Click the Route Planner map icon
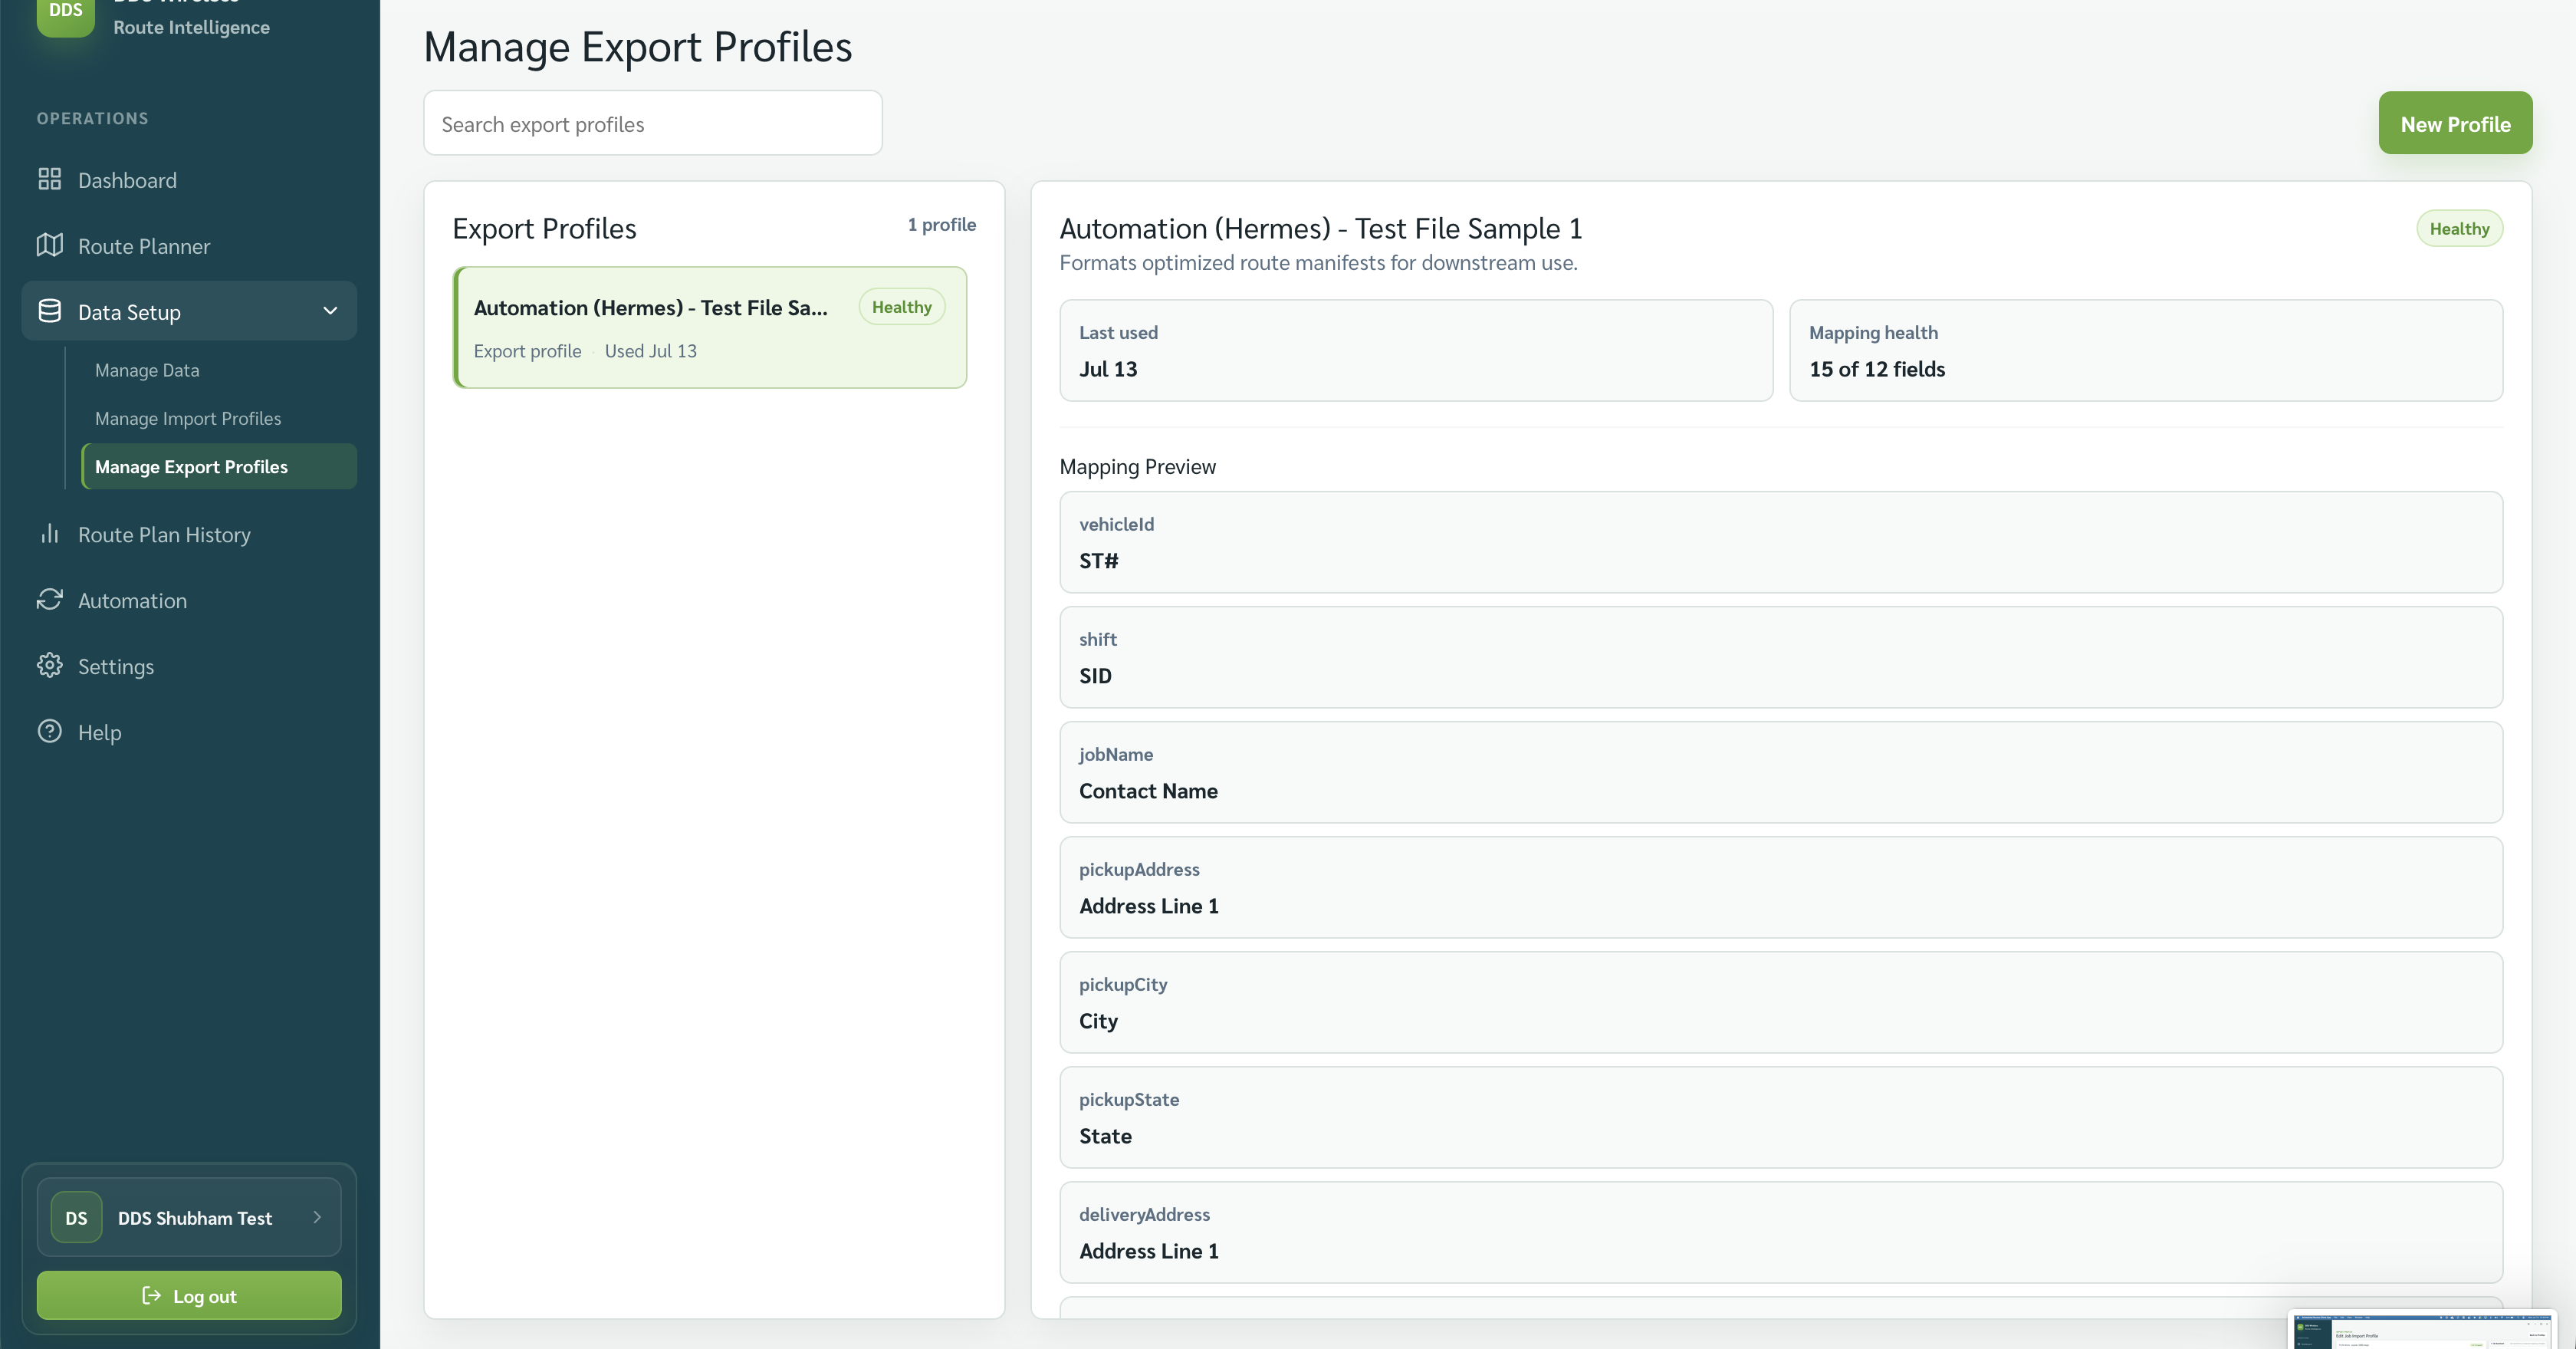 coord(49,245)
